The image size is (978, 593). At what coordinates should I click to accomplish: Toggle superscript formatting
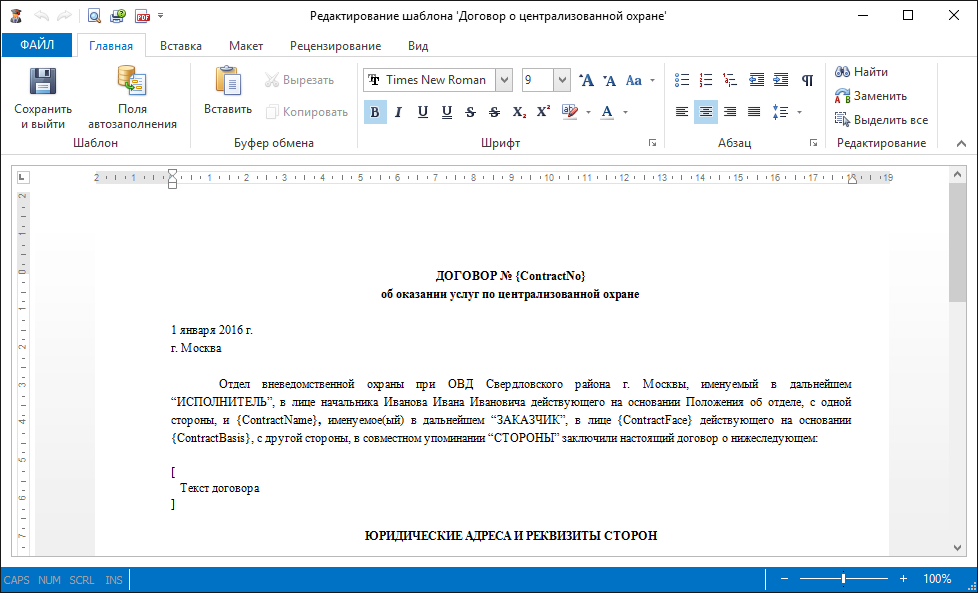[543, 112]
